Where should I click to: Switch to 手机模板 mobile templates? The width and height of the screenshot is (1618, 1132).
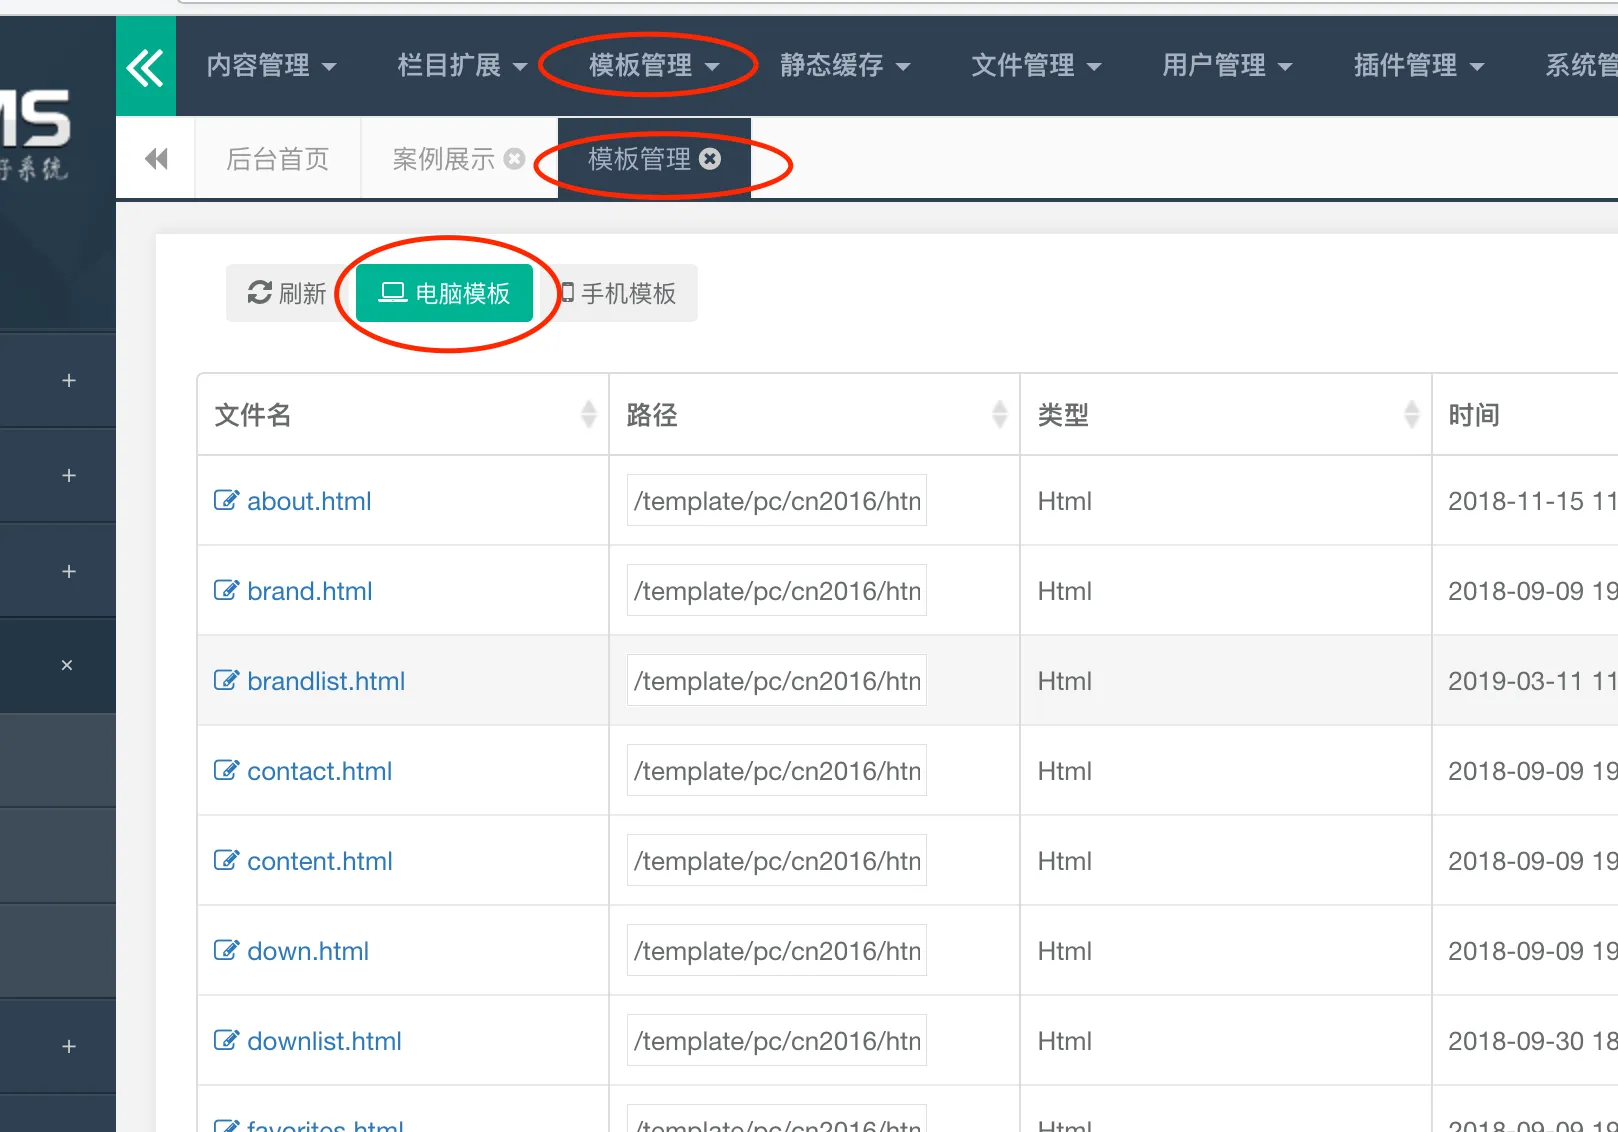pos(619,293)
